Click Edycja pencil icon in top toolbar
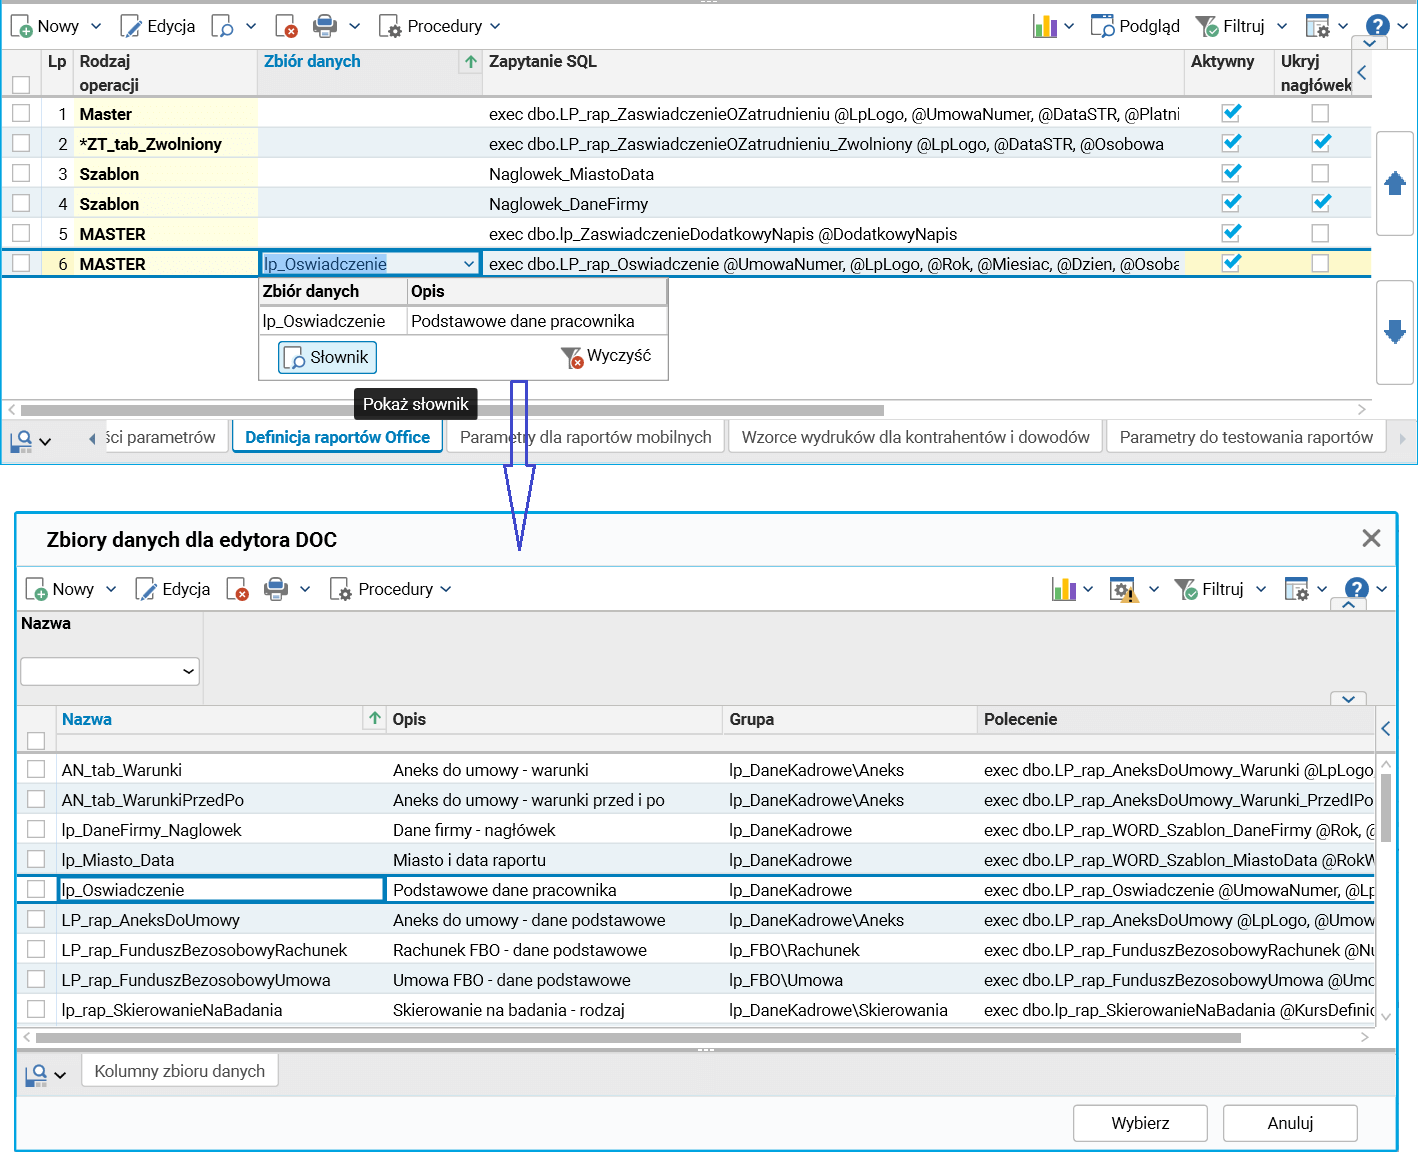The width and height of the screenshot is (1418, 1160). point(131,26)
